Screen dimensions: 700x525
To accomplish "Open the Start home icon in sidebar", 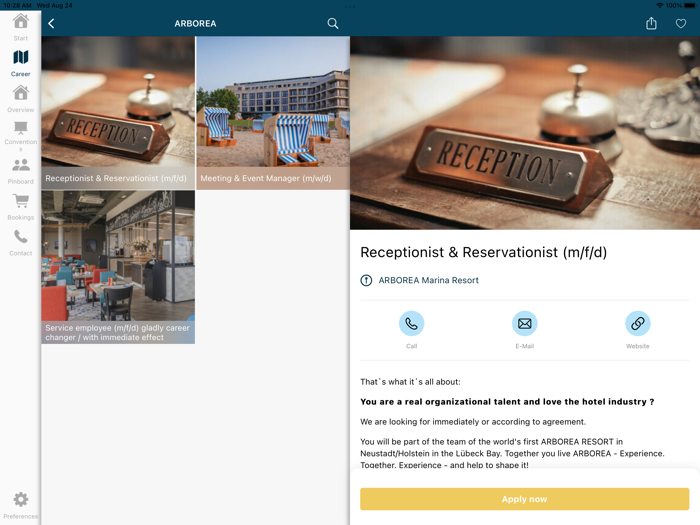I will [x=21, y=21].
